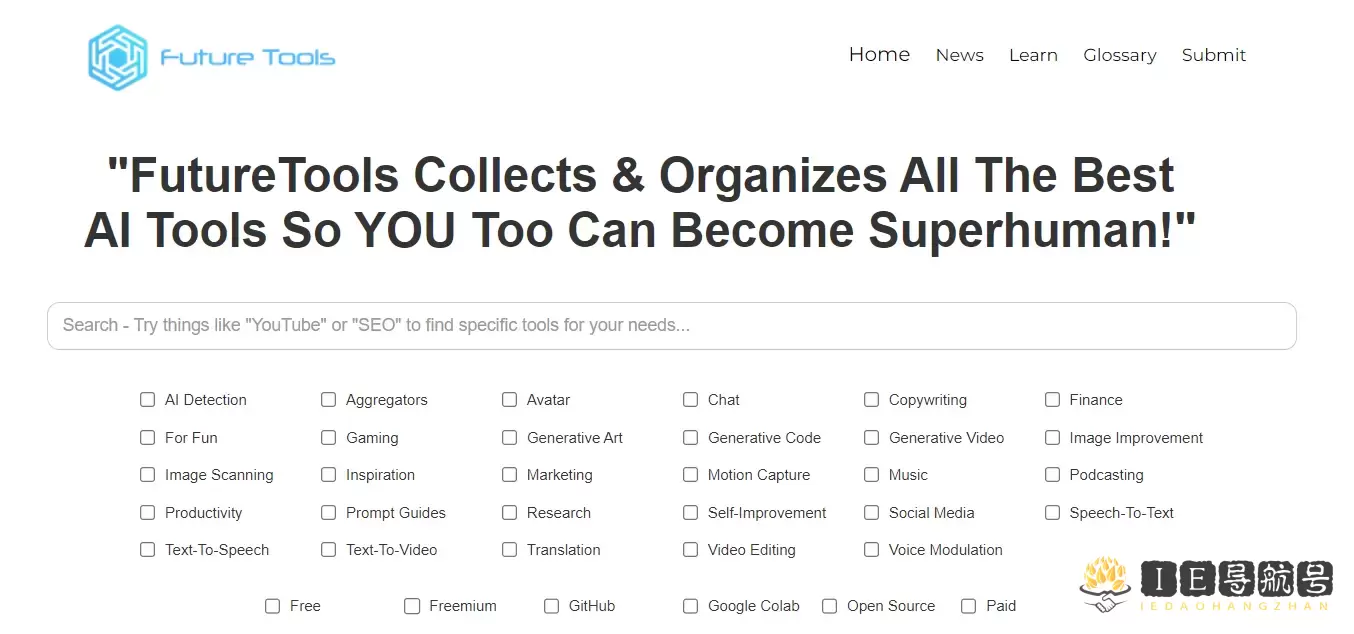Click the IE navigation lotus watermark icon
1354x634 pixels.
[1105, 585]
